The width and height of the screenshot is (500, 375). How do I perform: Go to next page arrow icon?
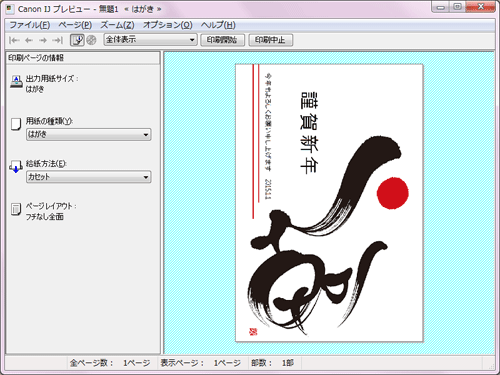43,40
